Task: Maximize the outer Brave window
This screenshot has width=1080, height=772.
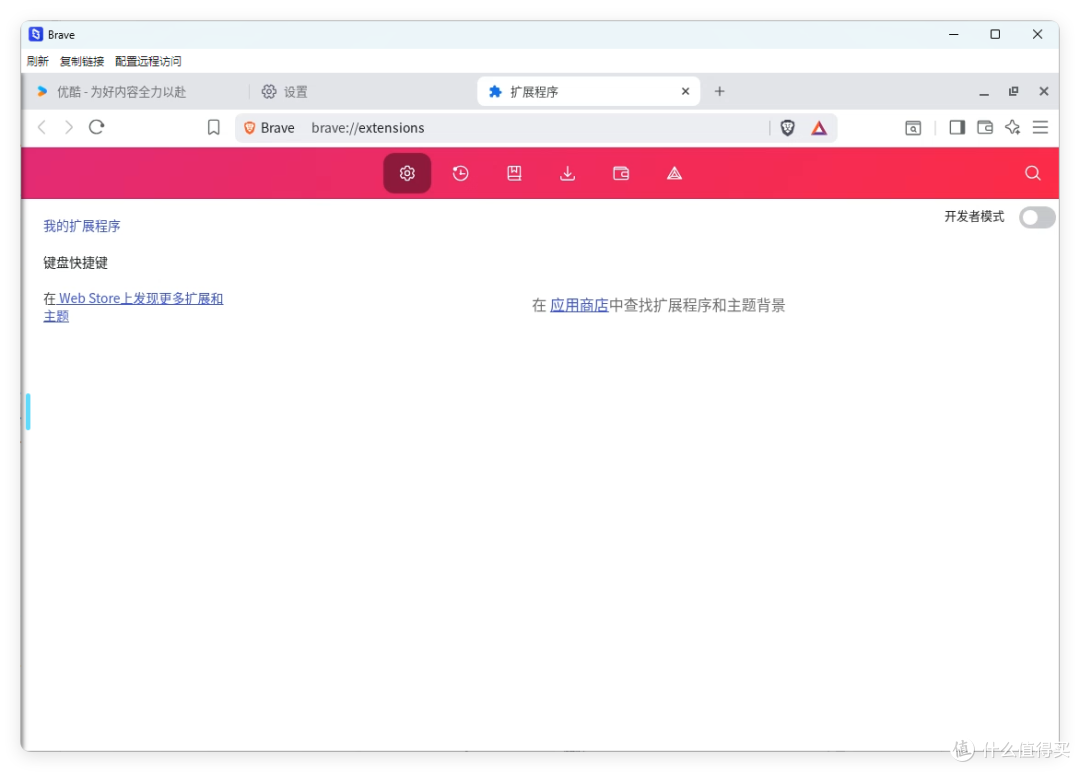Action: point(995,34)
